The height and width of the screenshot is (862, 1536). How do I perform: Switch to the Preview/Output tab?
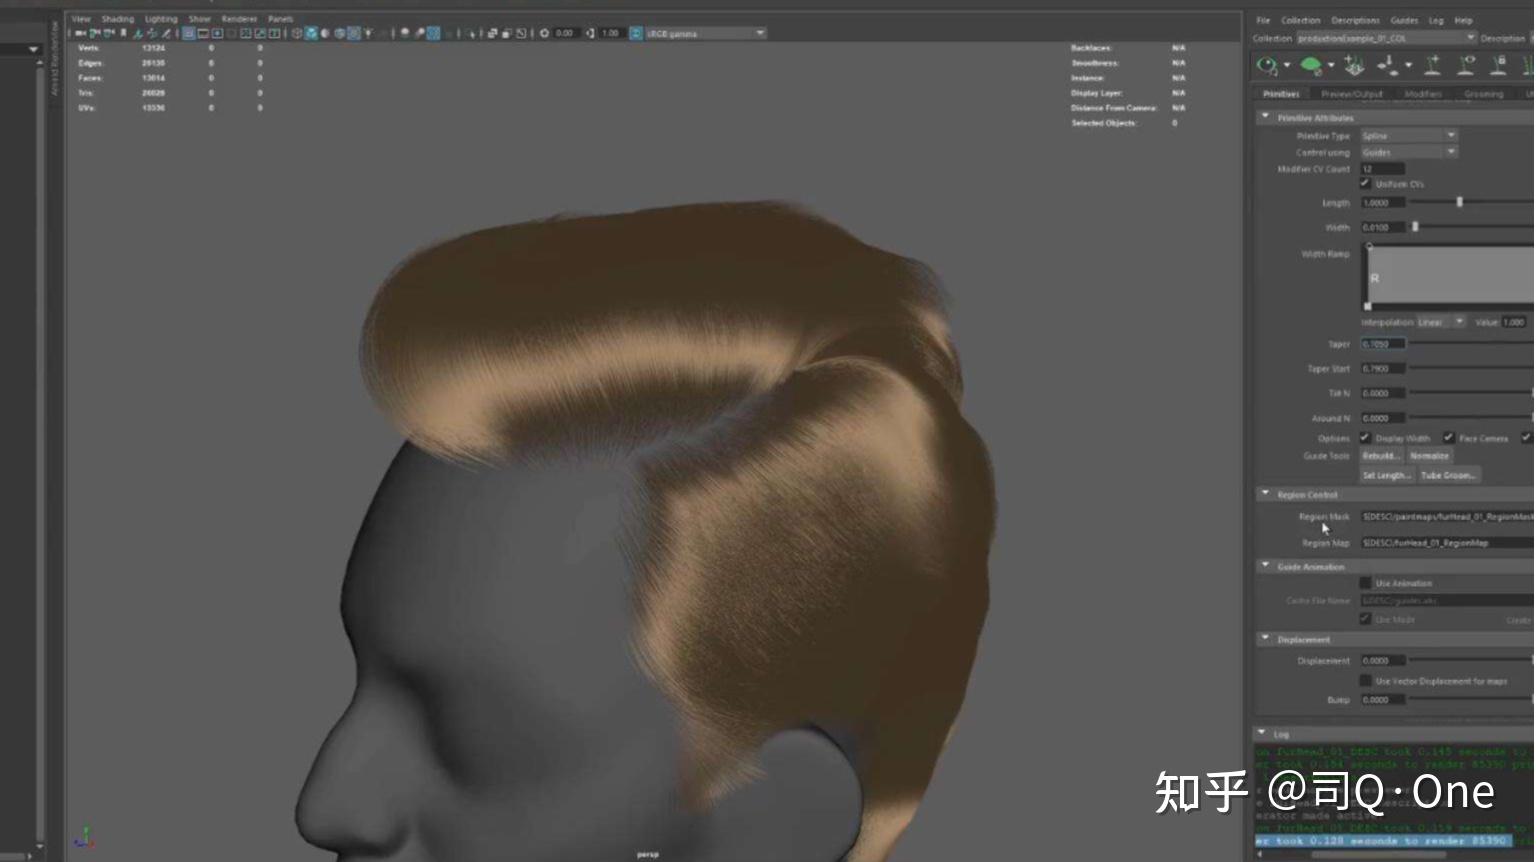pos(1351,94)
